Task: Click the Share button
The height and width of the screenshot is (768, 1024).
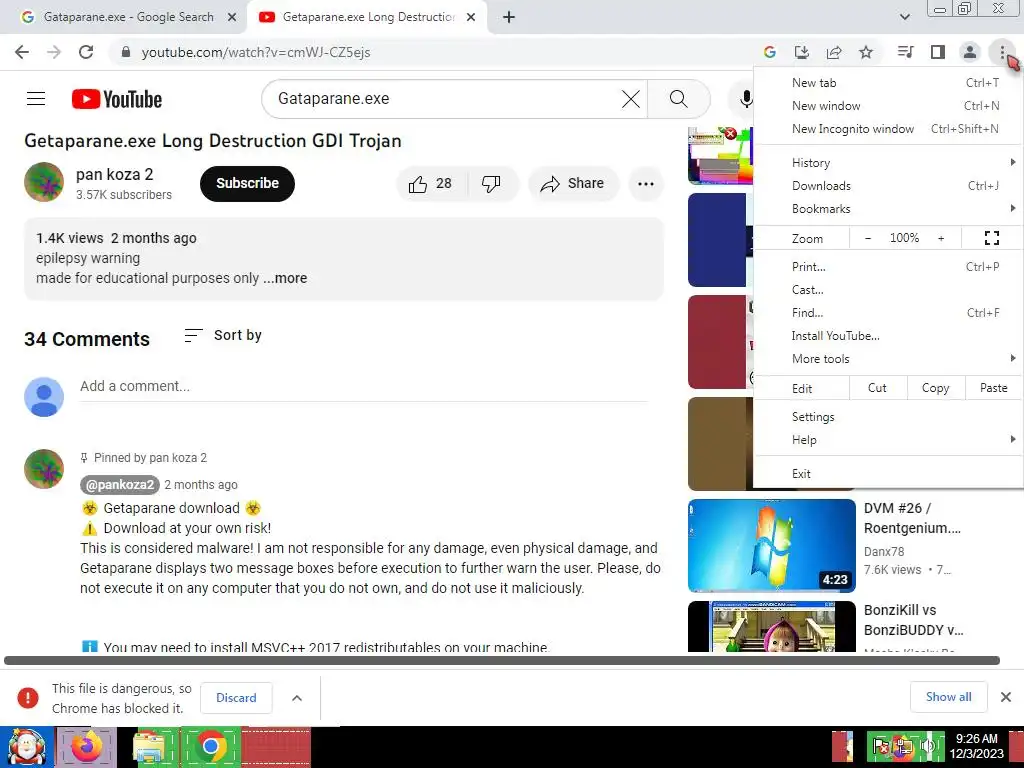Action: click(x=573, y=184)
